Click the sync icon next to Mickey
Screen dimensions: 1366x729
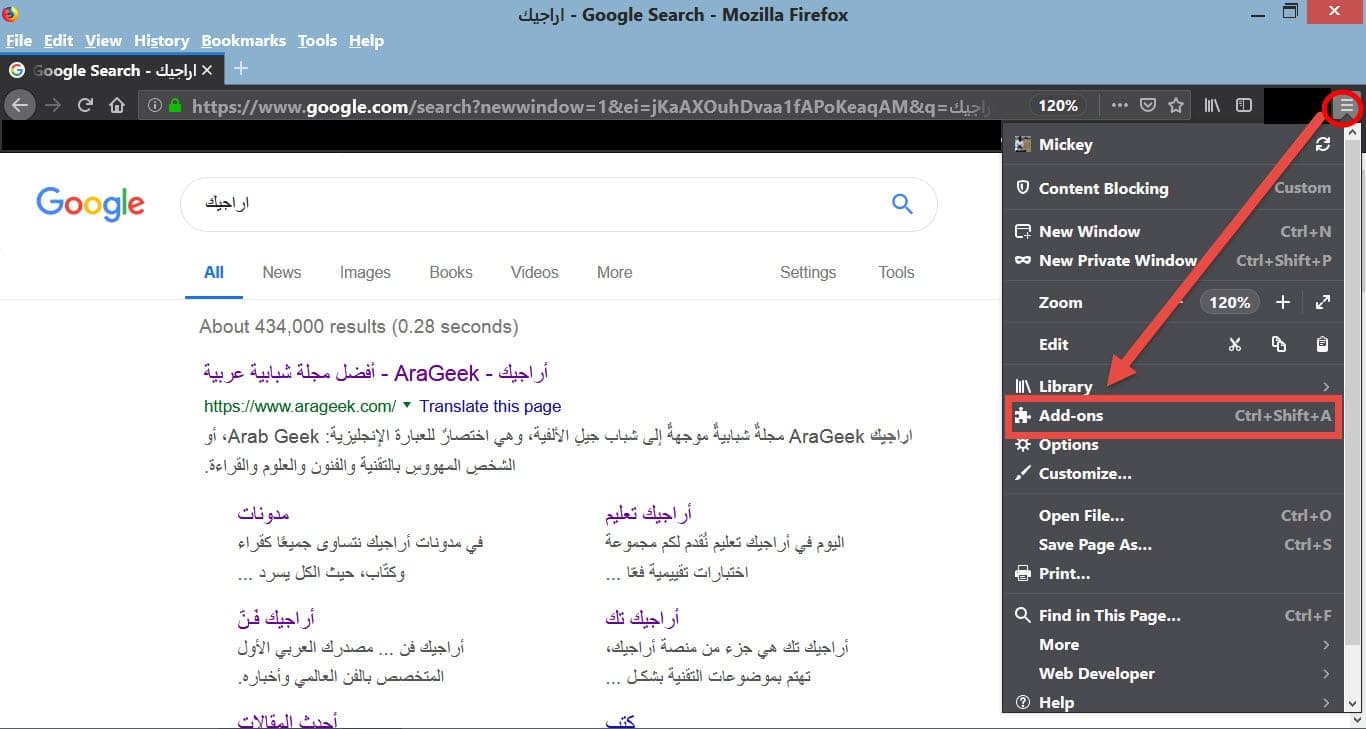tap(1323, 144)
